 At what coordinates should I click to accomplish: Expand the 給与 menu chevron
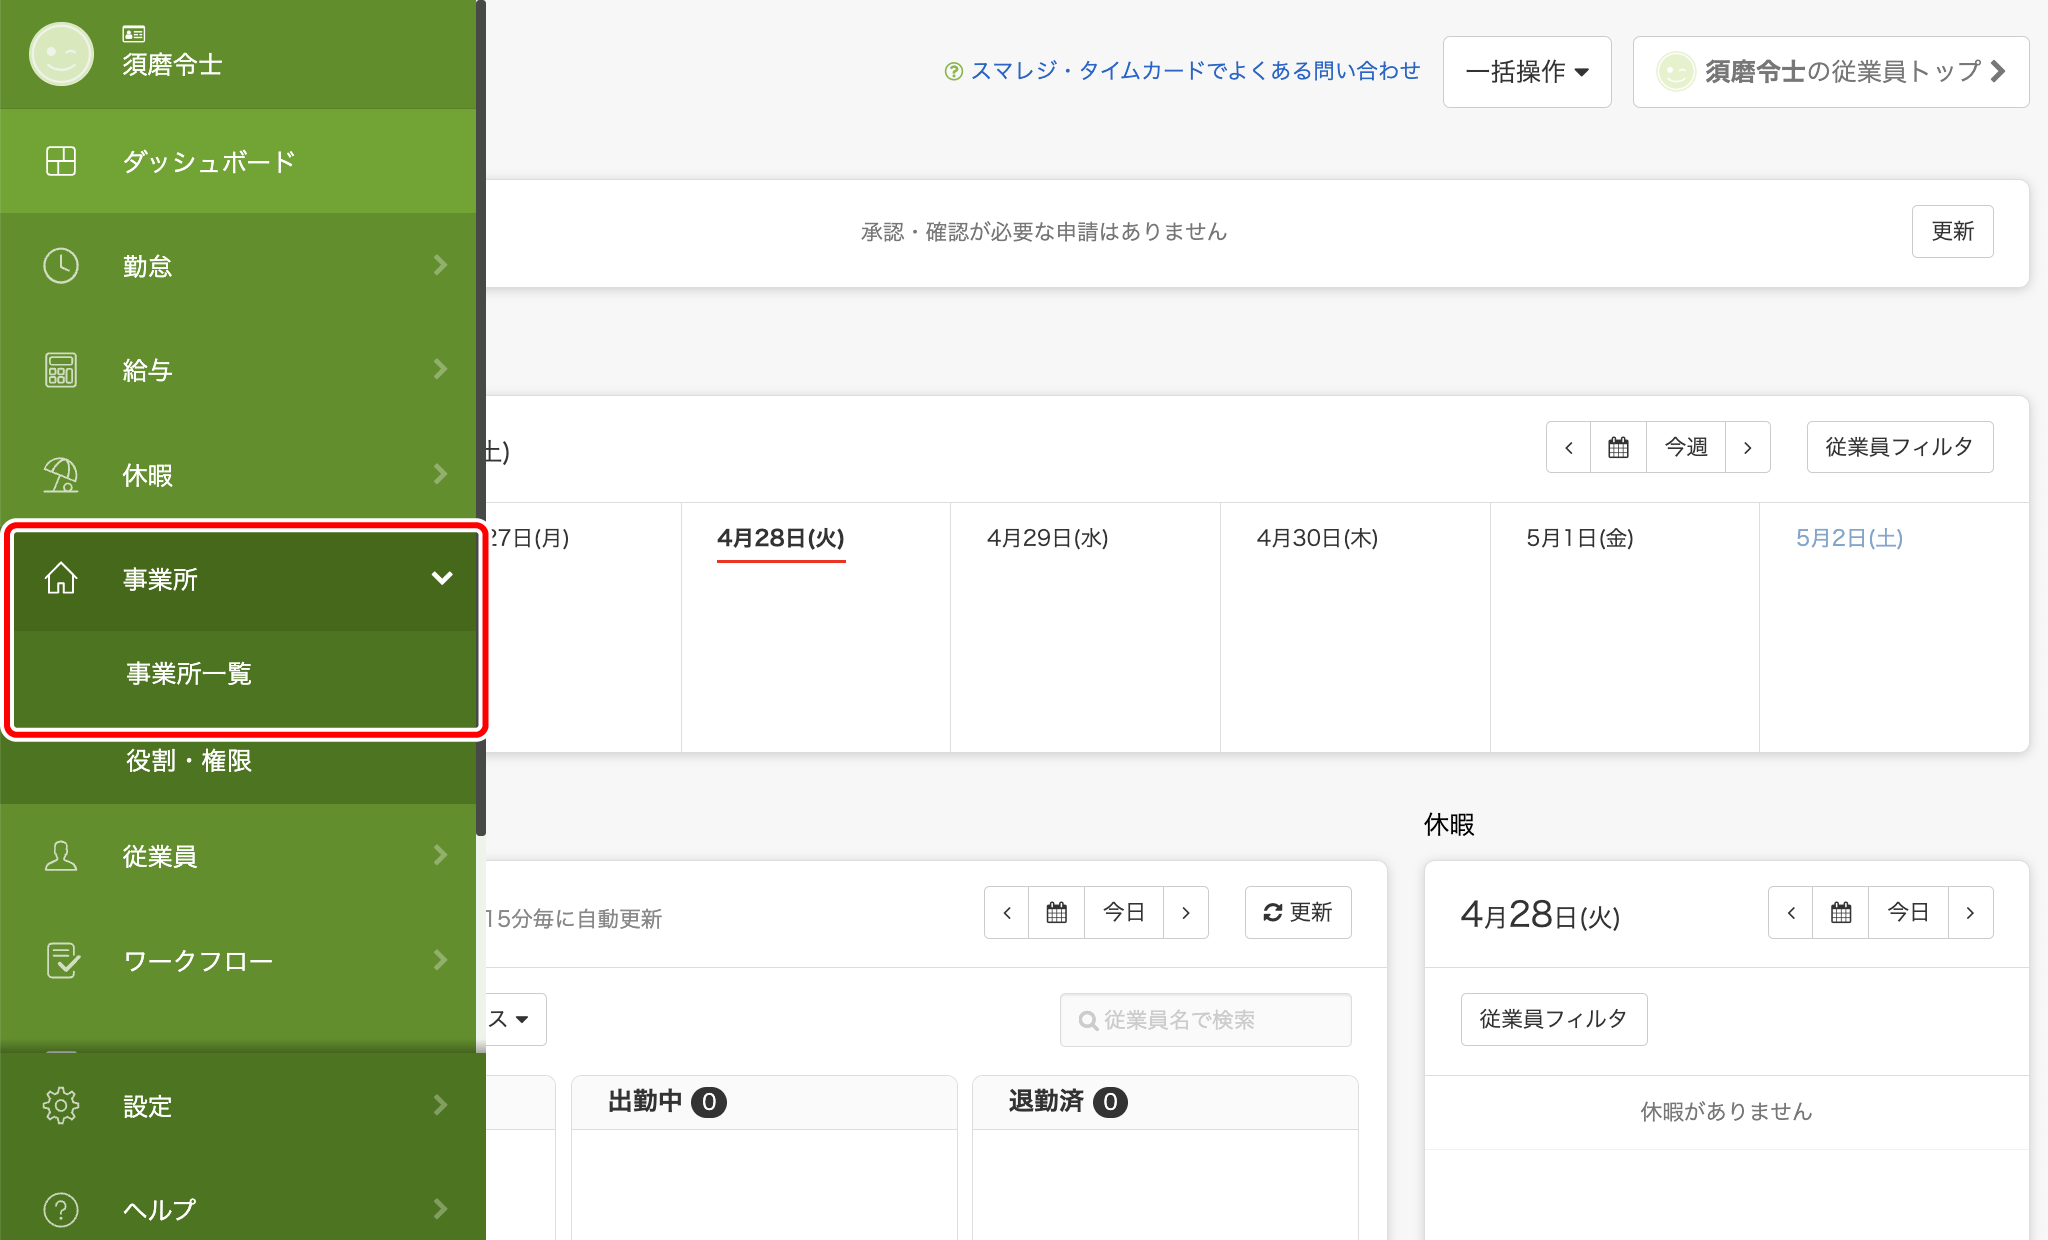click(440, 369)
